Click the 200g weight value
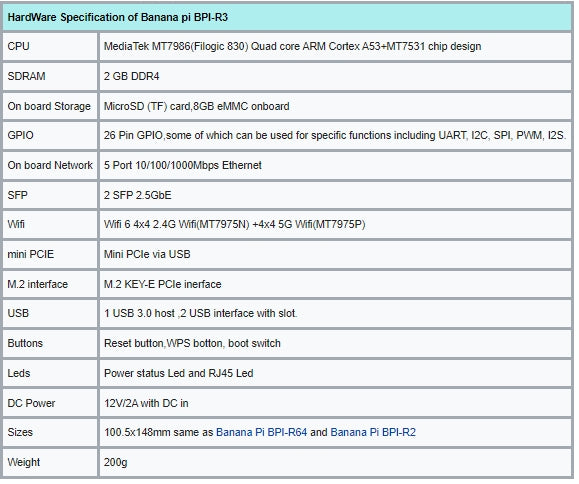Image resolution: width=579 pixels, height=484 pixels. click(115, 463)
